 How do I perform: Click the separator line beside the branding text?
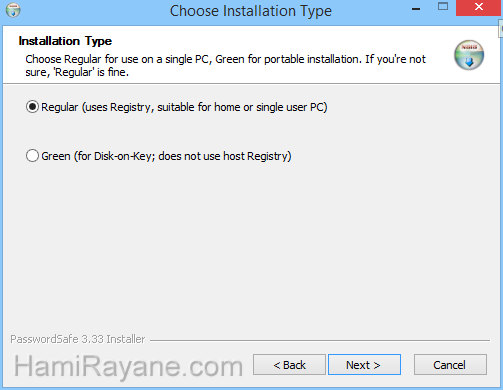tap(320, 340)
